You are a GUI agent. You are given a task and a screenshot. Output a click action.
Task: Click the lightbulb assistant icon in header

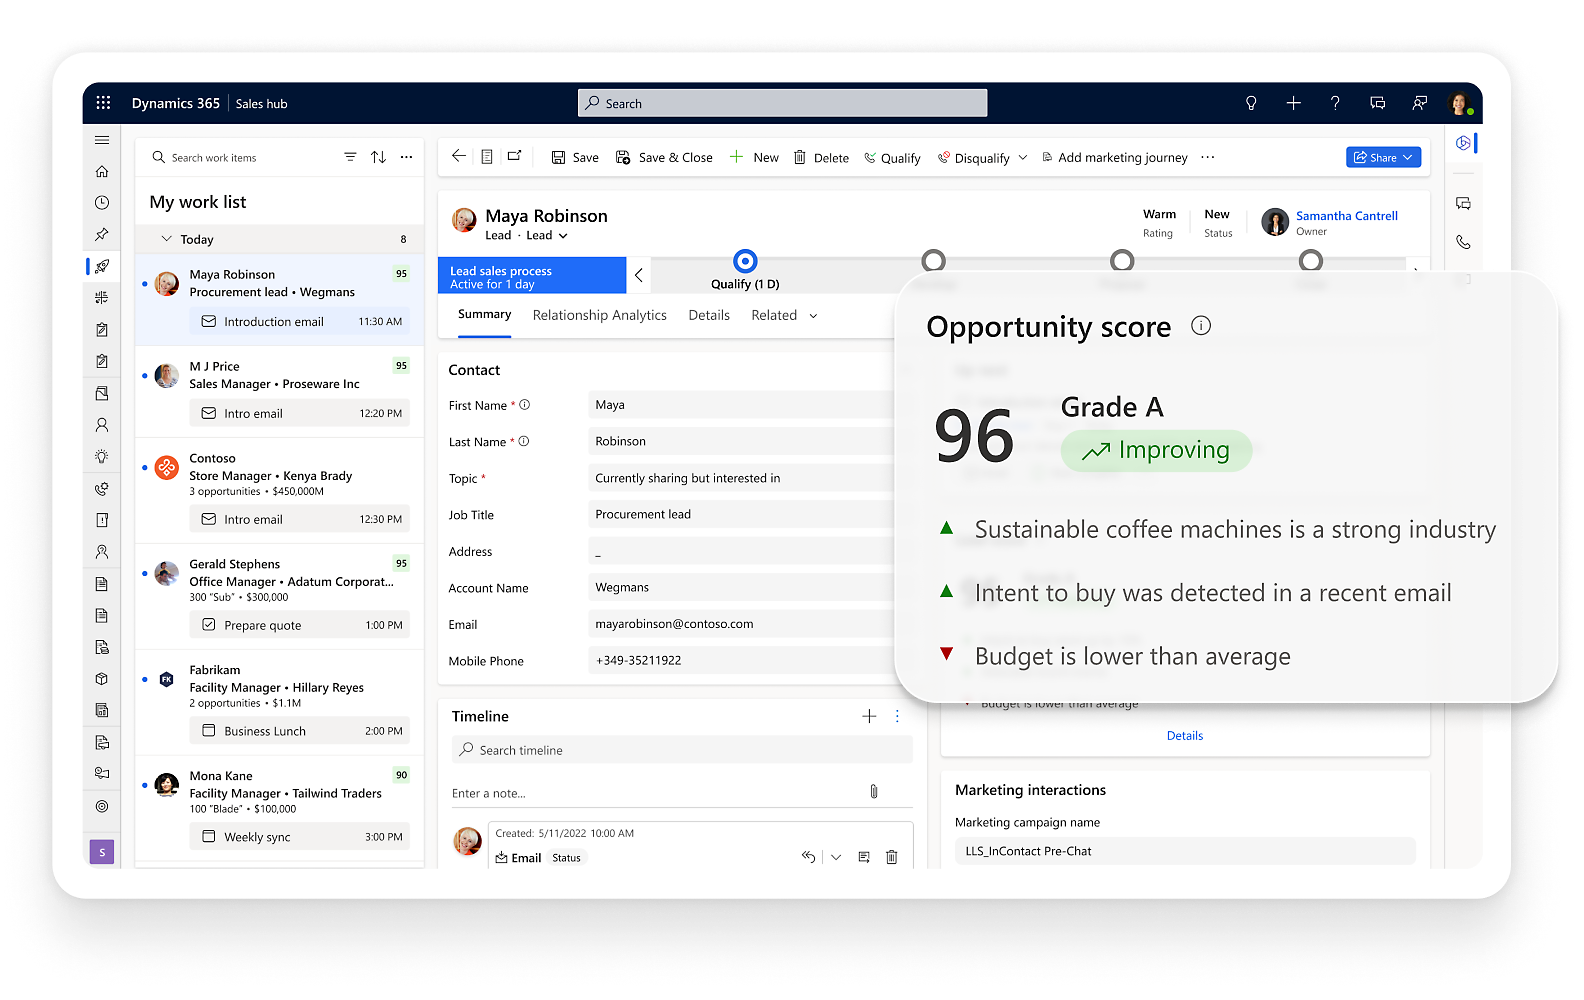[1251, 103]
